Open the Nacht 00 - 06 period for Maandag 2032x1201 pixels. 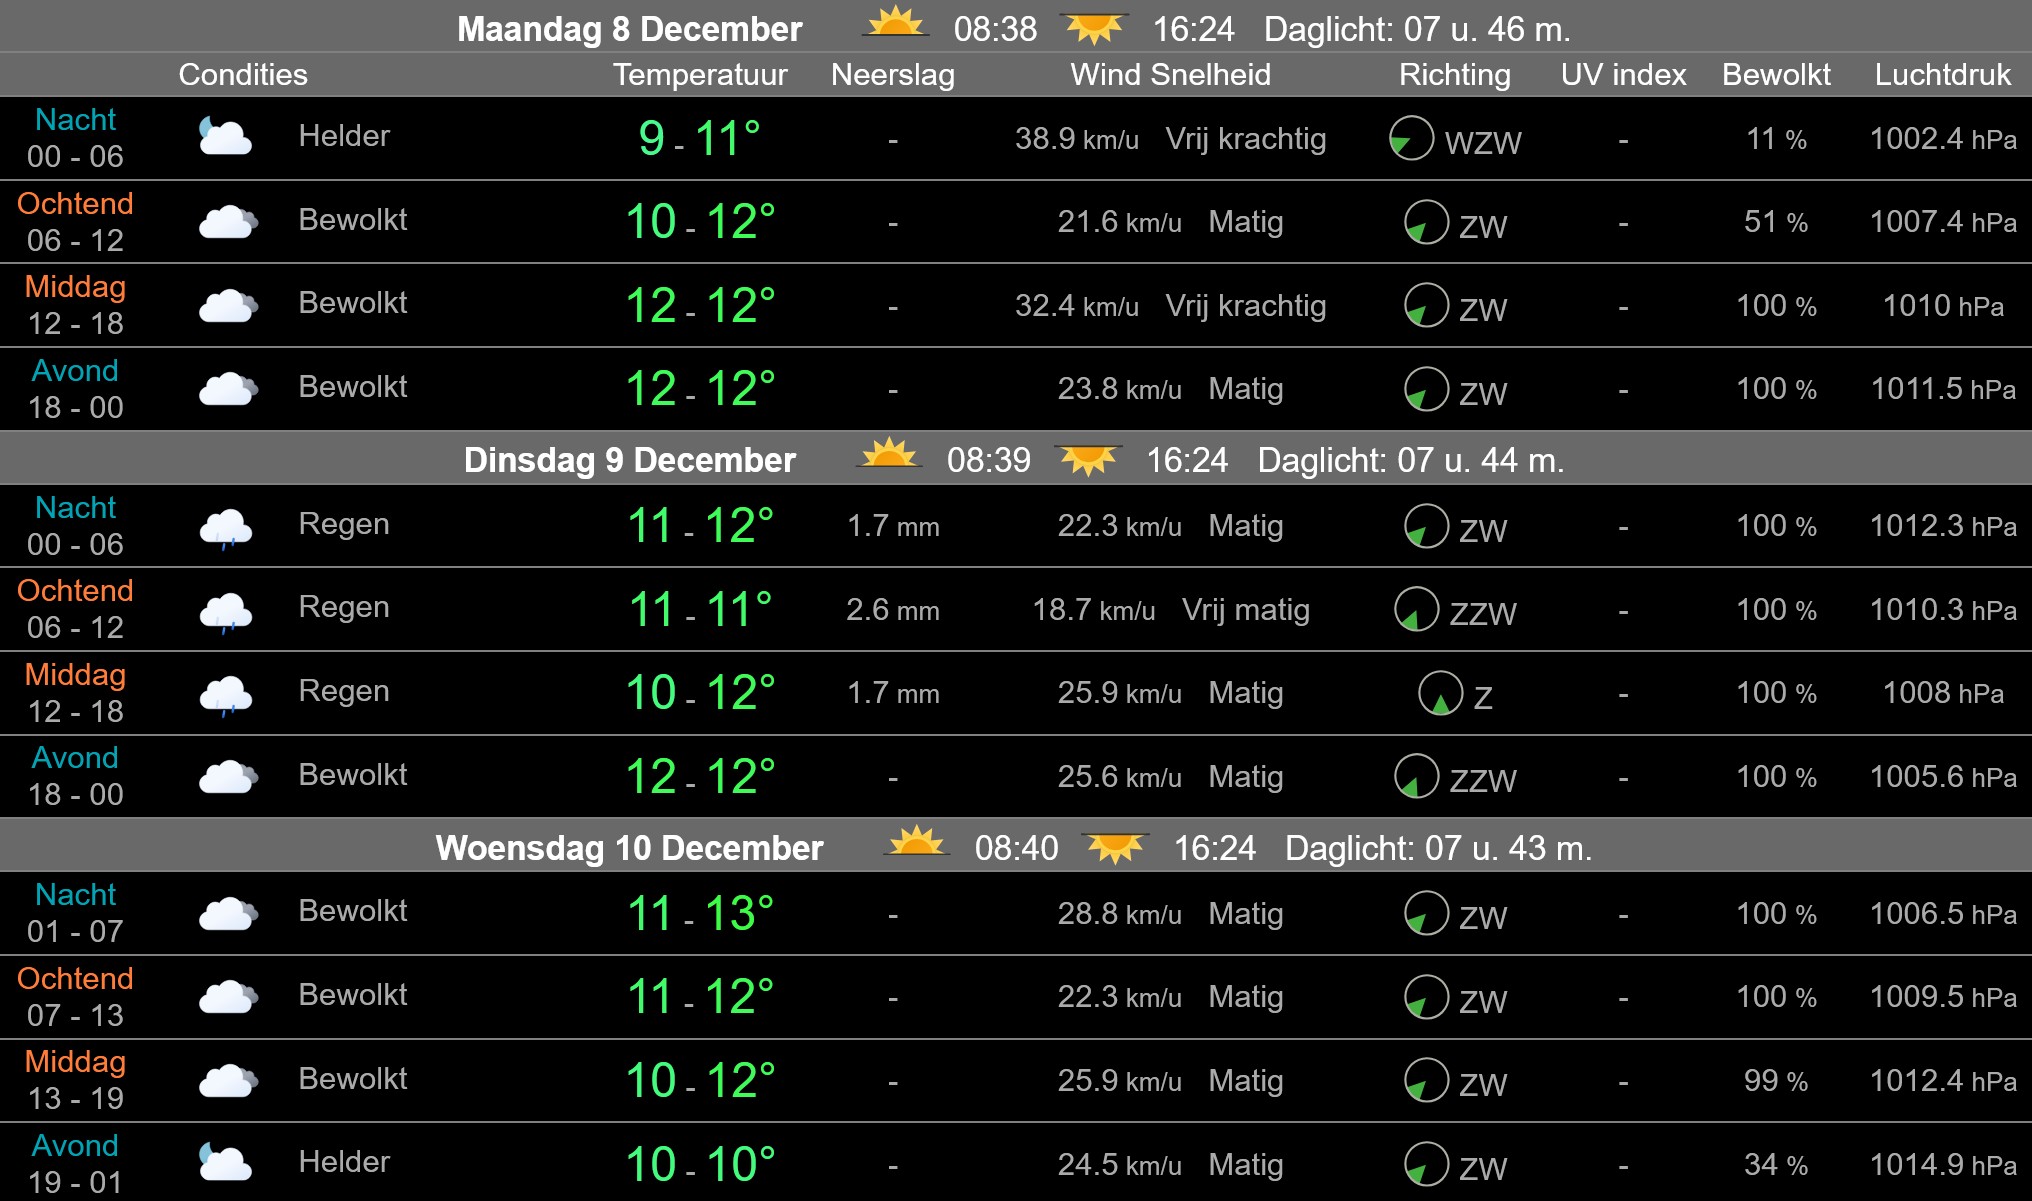75,137
